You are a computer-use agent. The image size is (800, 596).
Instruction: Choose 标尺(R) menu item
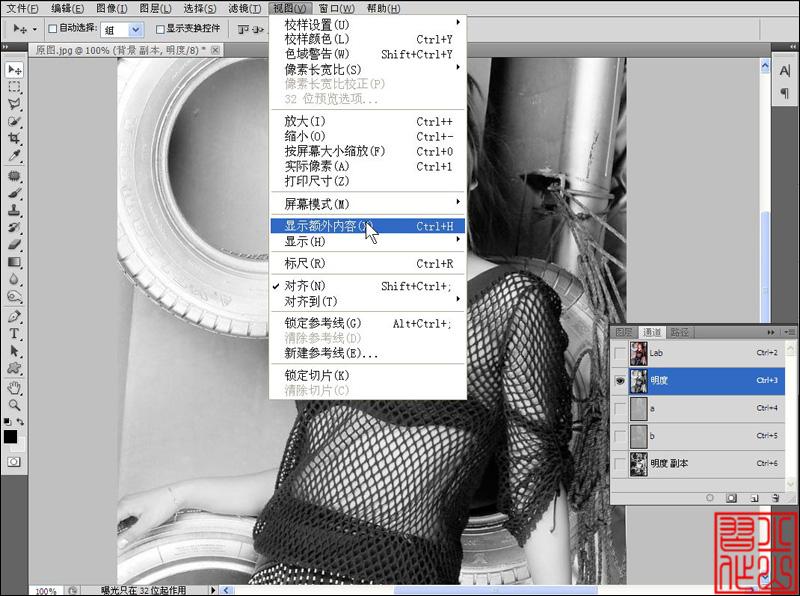367,264
